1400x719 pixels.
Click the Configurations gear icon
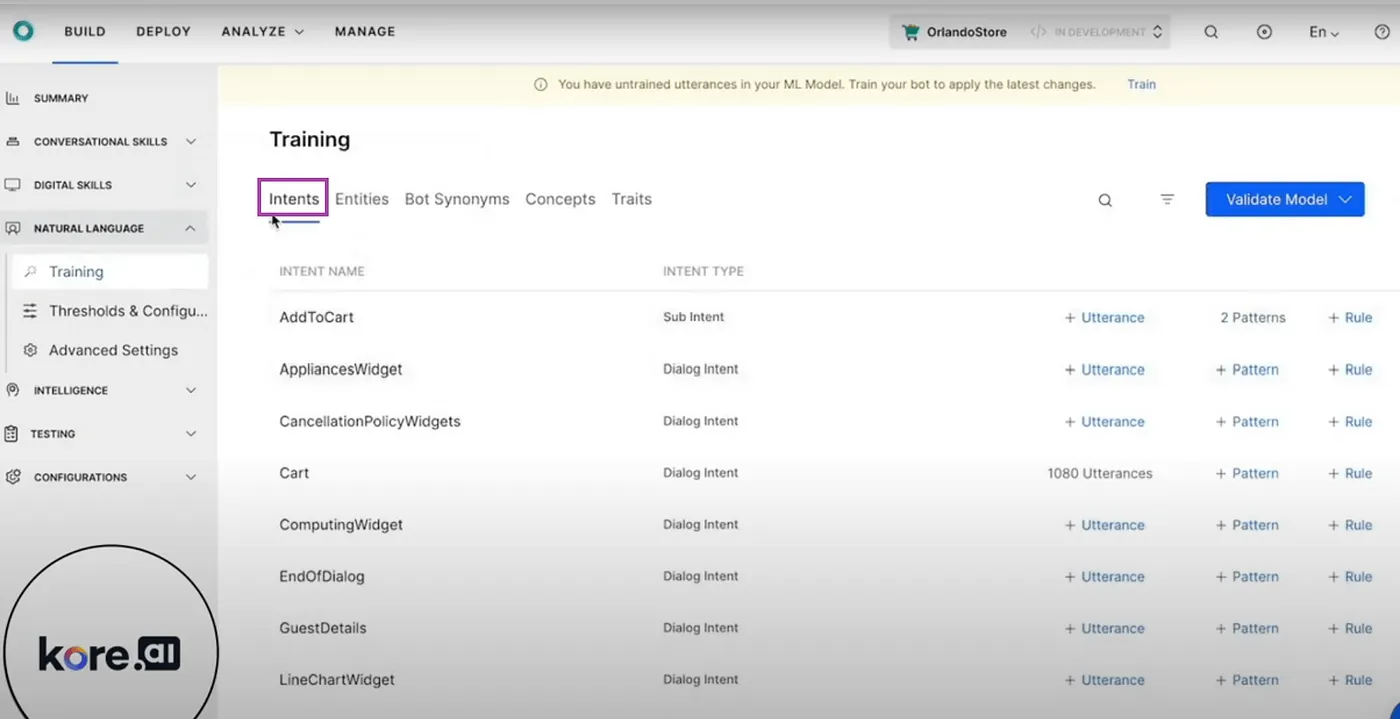pos(12,477)
